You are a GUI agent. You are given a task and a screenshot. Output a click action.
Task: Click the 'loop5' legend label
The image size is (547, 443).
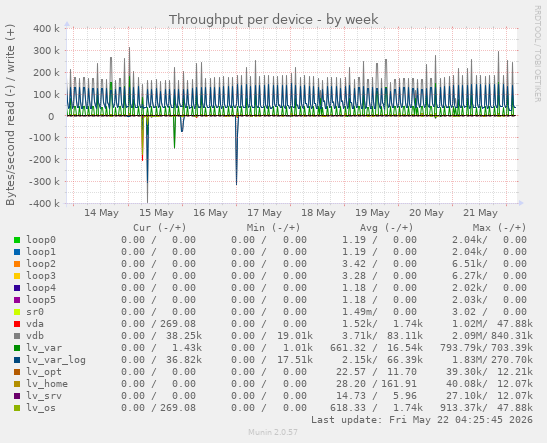[41, 300]
